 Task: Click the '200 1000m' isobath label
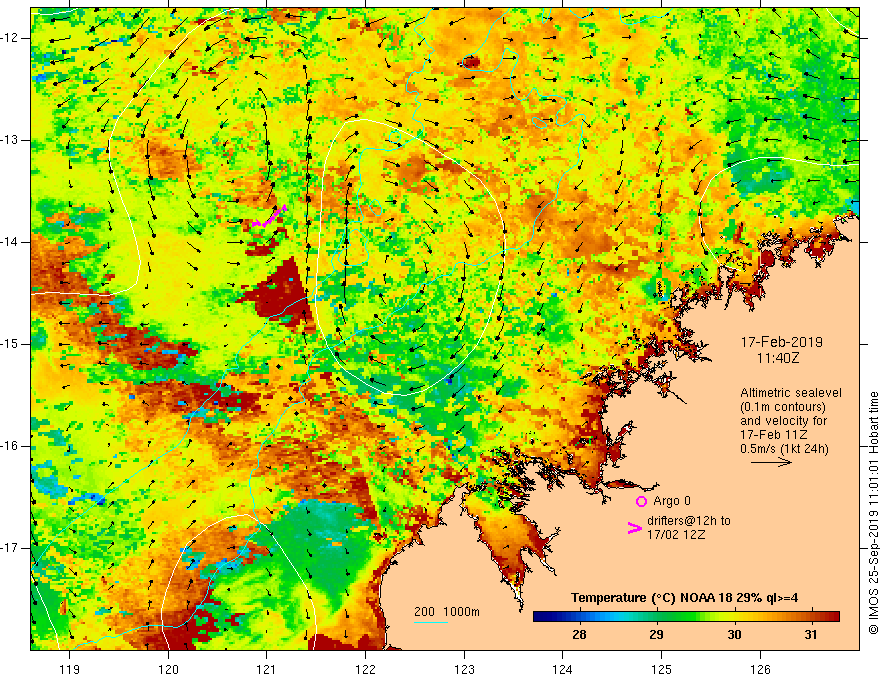(x=447, y=612)
